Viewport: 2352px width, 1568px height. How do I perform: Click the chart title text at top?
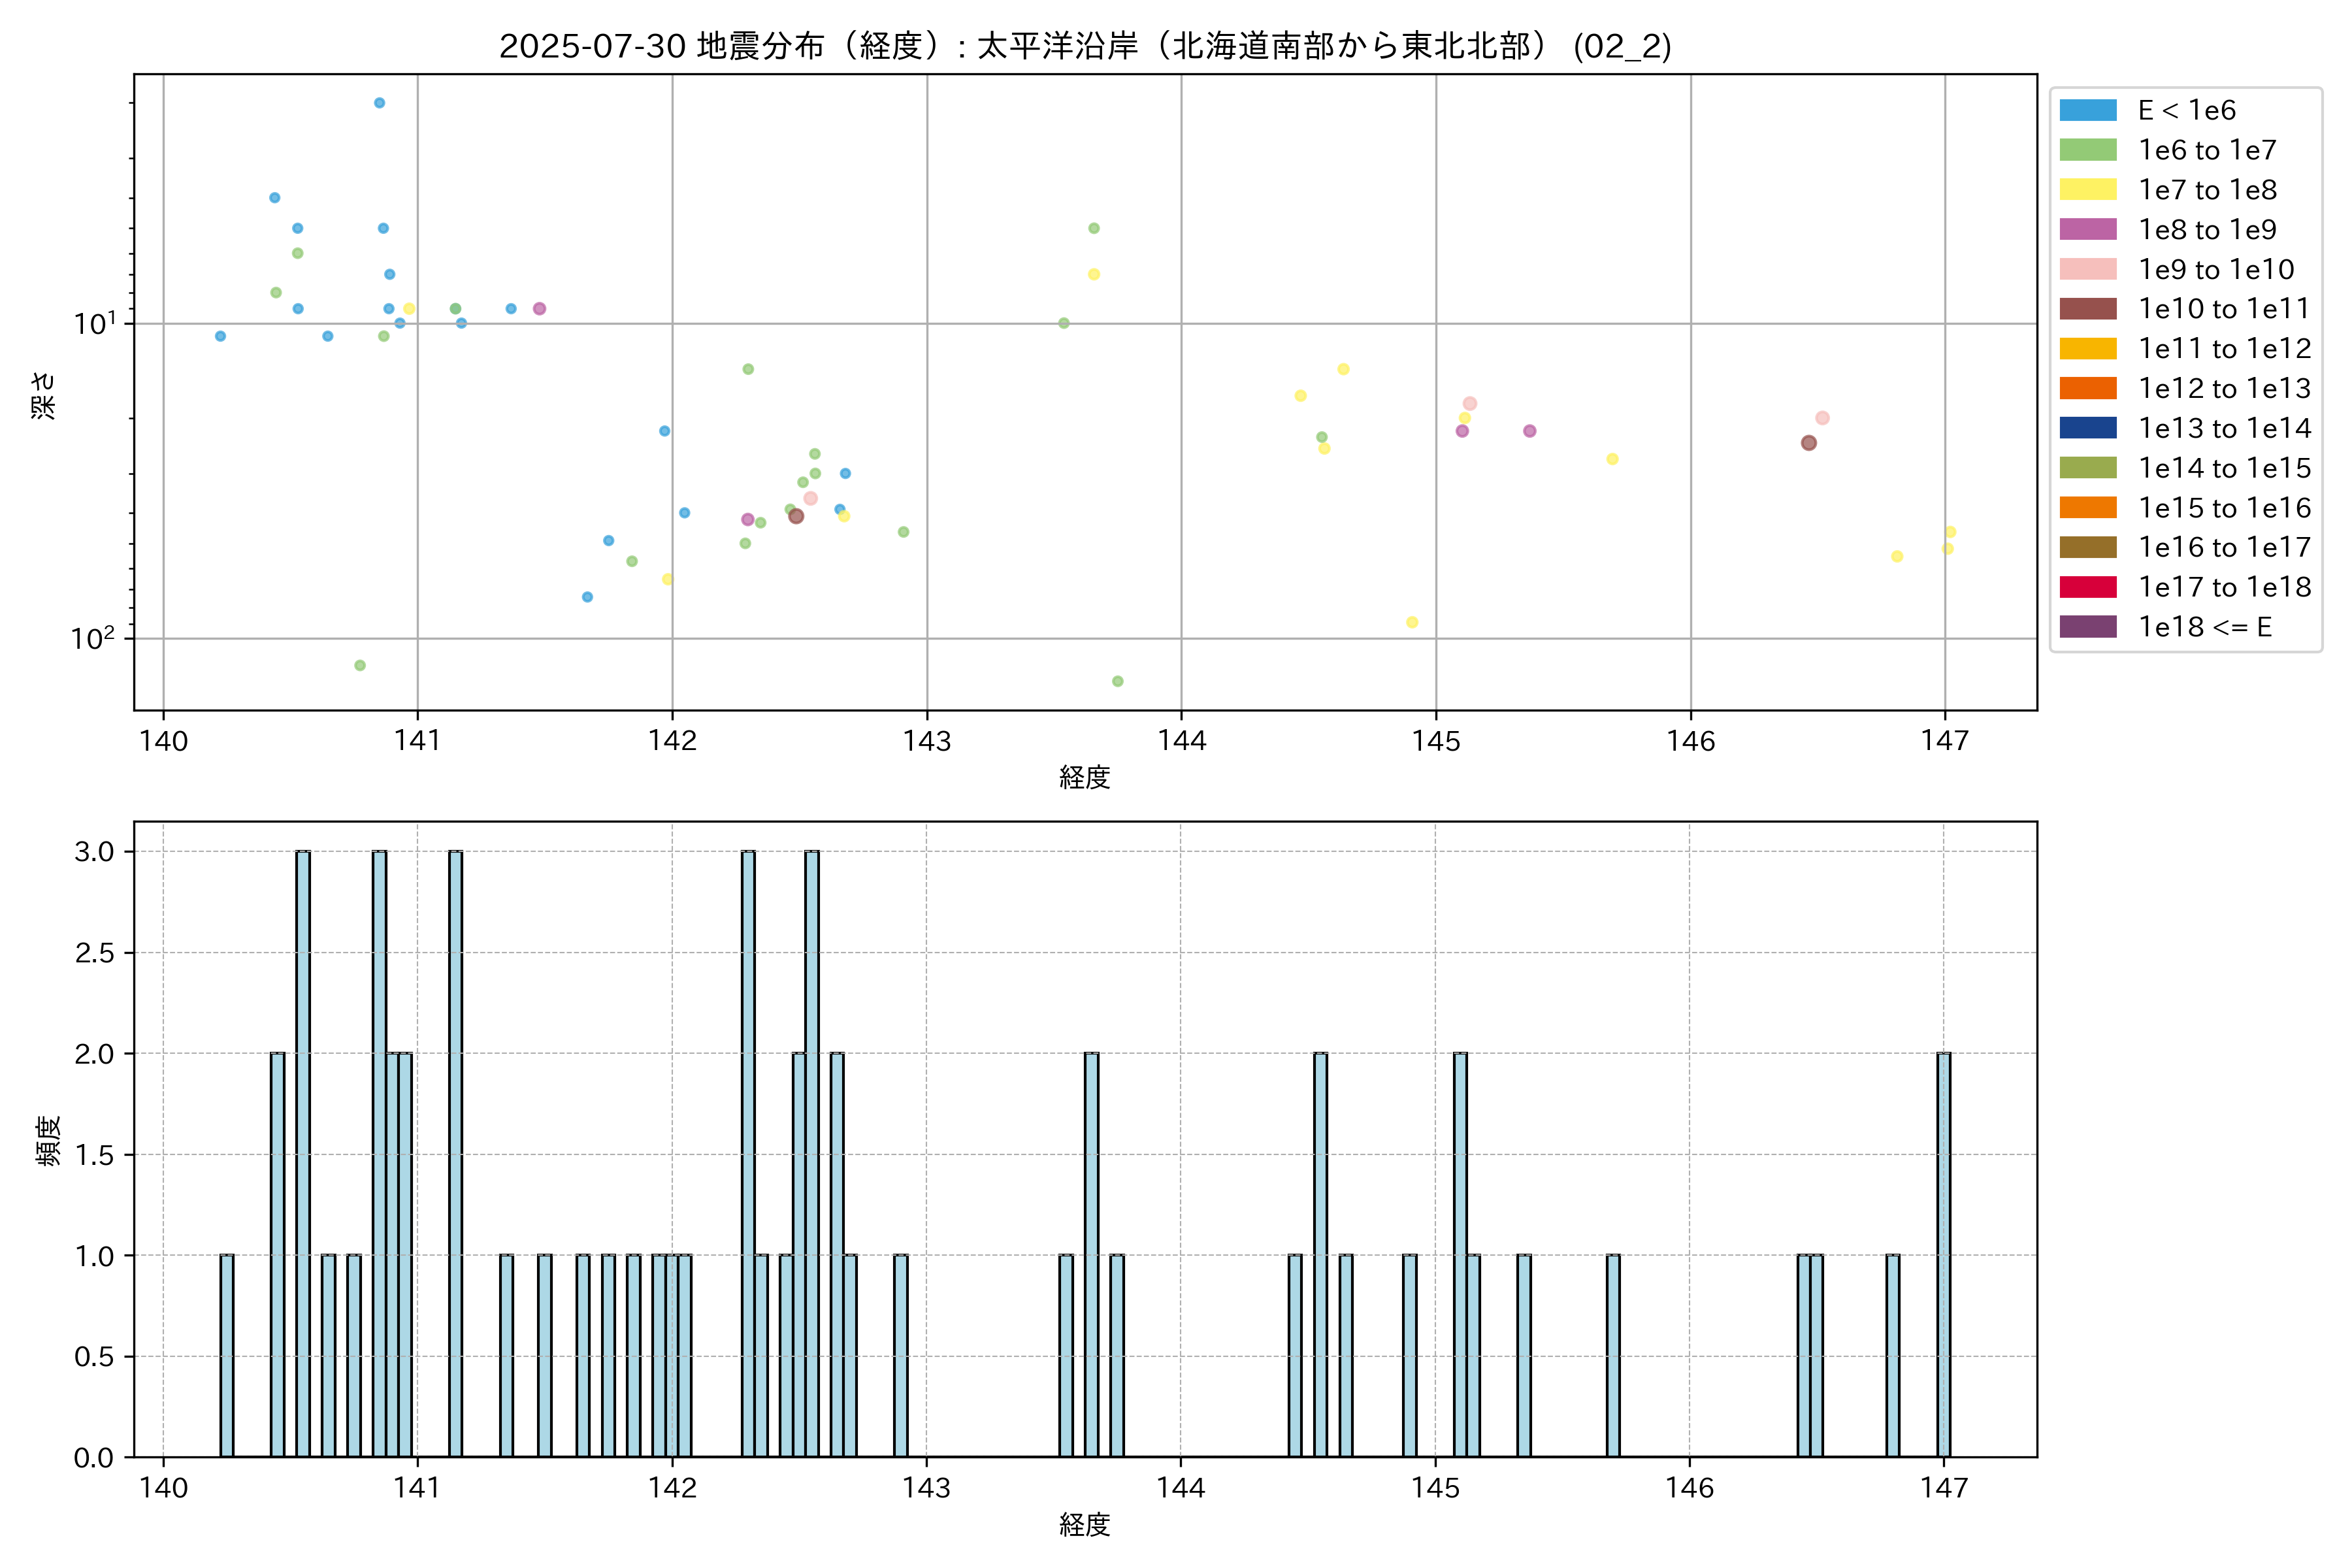(1085, 46)
